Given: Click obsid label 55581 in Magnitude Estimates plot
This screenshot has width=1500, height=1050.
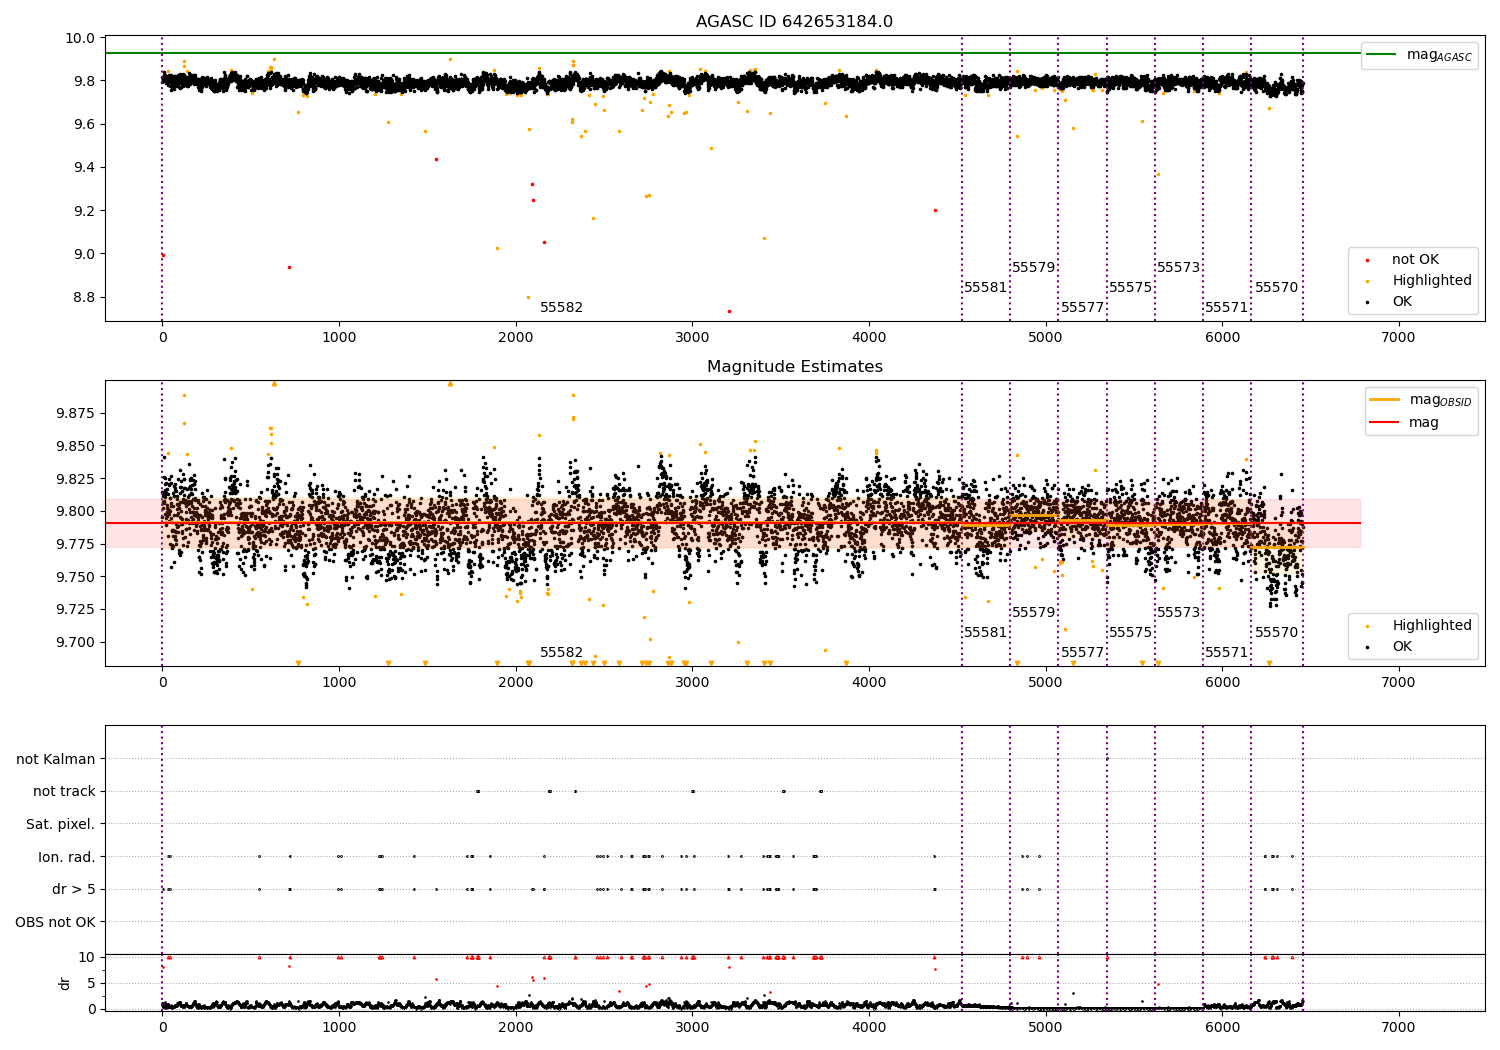Looking at the screenshot, I should pyautogui.click(x=985, y=633).
